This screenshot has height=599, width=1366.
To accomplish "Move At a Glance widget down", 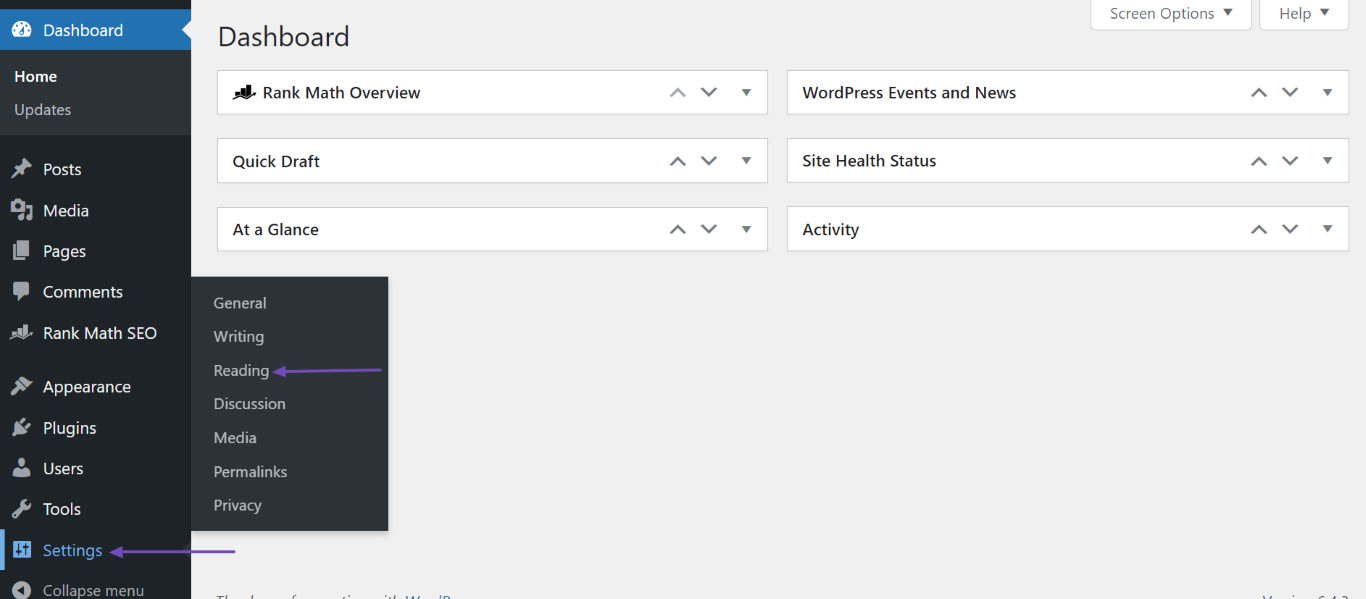I will (x=709, y=229).
